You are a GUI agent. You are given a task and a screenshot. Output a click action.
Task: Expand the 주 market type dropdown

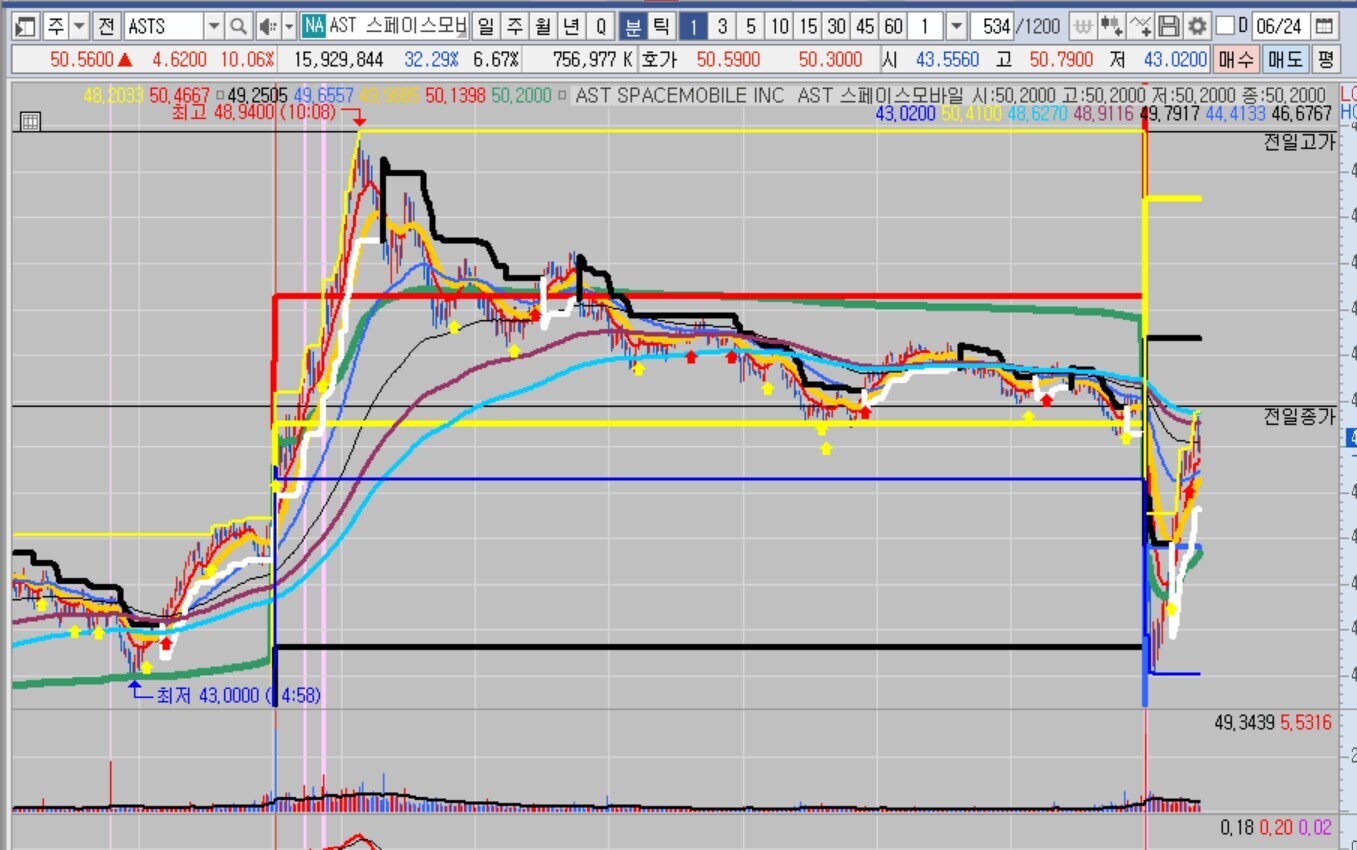coord(80,26)
